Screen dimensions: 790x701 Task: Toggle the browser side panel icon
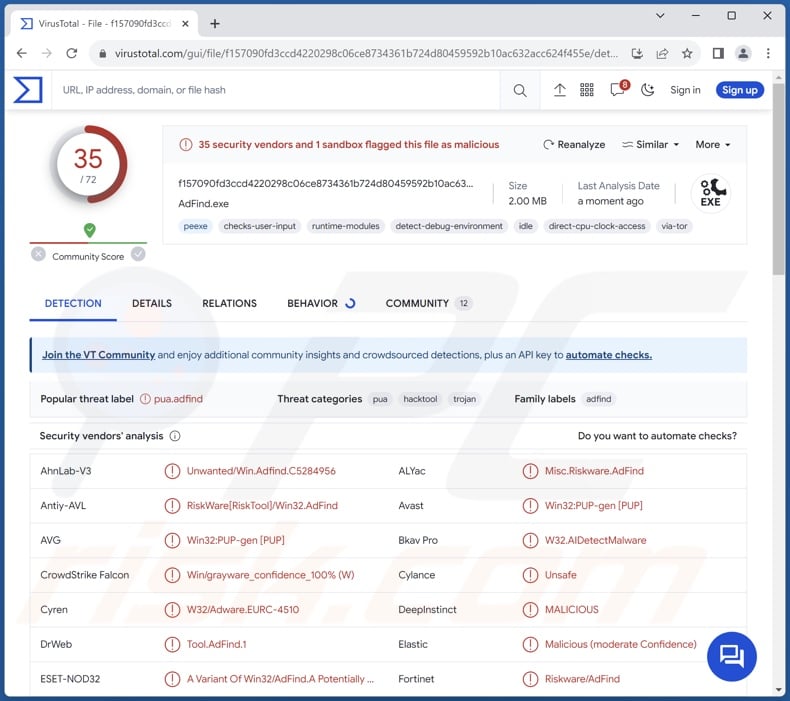tap(718, 53)
